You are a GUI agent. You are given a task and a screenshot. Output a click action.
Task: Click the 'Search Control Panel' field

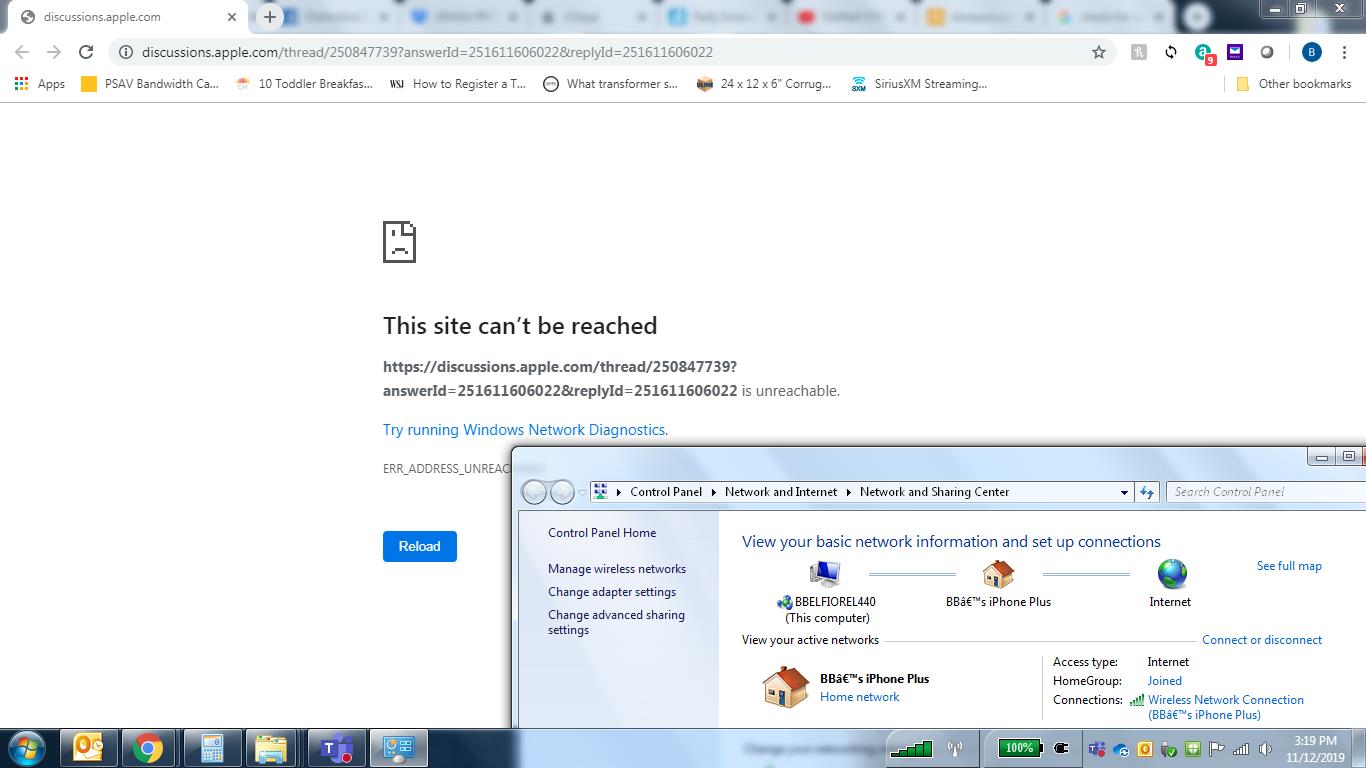pos(1266,492)
